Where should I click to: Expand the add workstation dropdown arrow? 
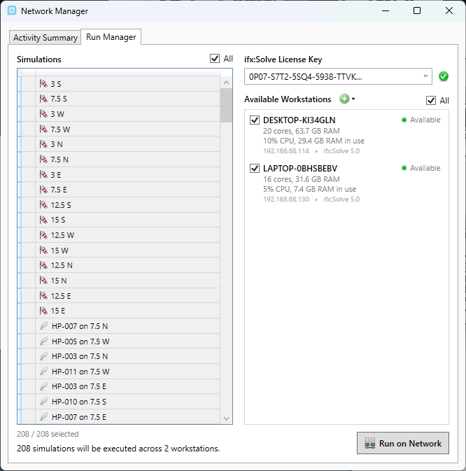353,99
